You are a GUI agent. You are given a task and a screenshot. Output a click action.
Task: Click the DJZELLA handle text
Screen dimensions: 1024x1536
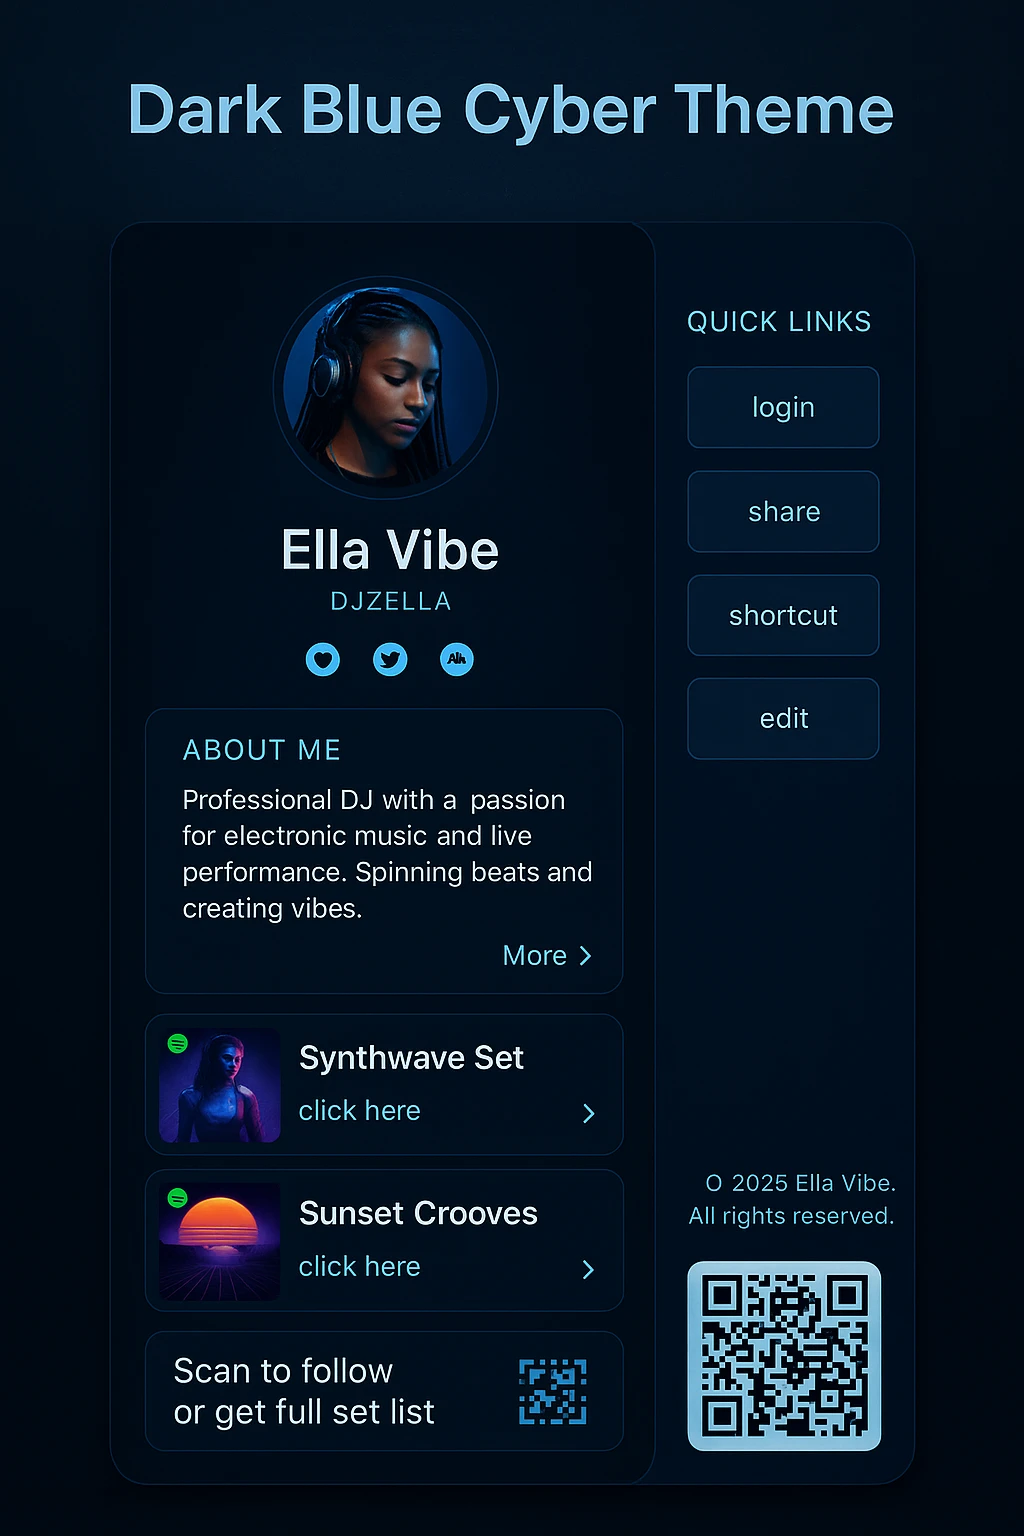click(391, 601)
